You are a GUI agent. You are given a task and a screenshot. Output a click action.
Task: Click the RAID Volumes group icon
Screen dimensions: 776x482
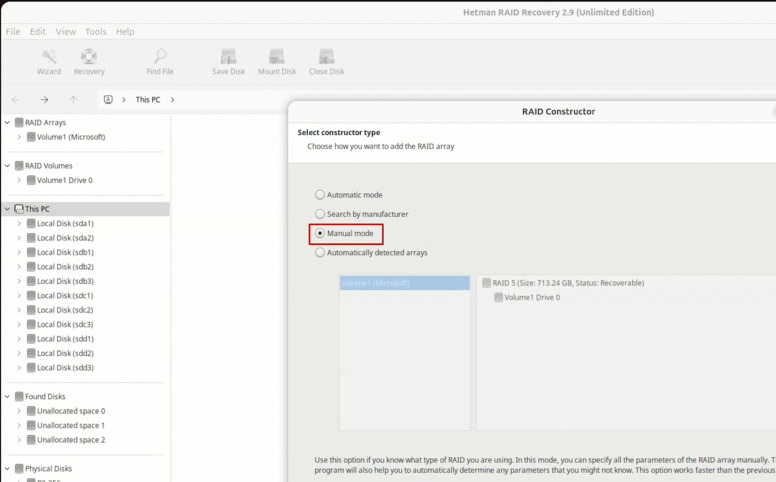pos(19,165)
